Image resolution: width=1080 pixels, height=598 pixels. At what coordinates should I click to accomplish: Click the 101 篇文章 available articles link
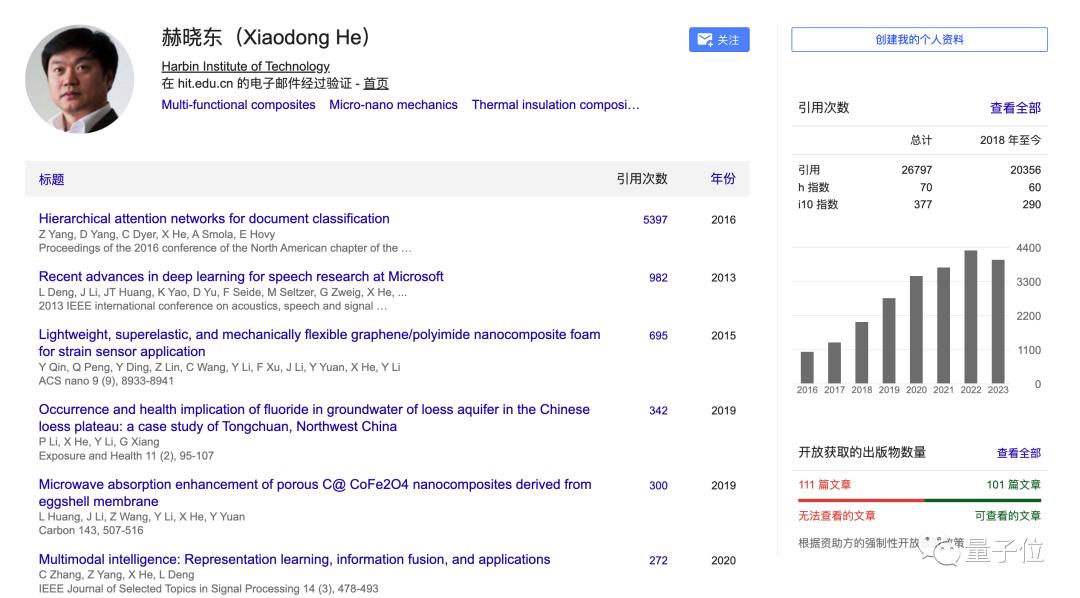[x=1013, y=485]
